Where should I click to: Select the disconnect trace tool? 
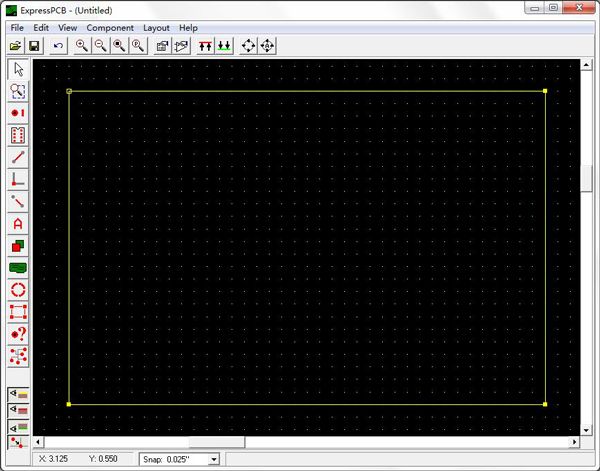(x=18, y=202)
